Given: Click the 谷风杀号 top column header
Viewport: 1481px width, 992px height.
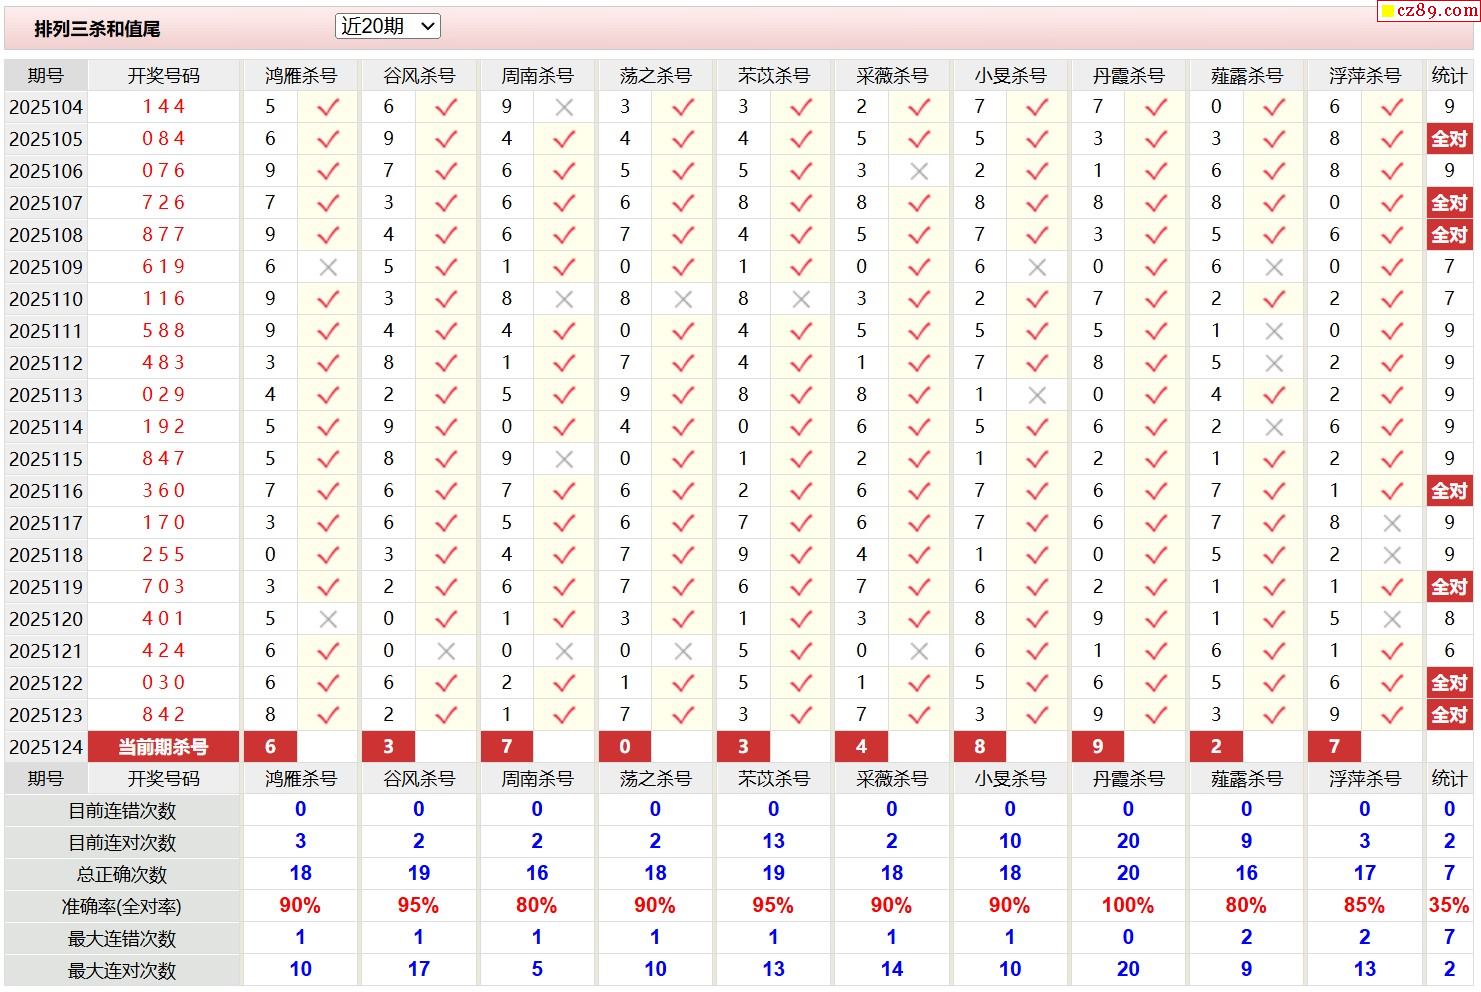Looking at the screenshot, I should (x=419, y=76).
